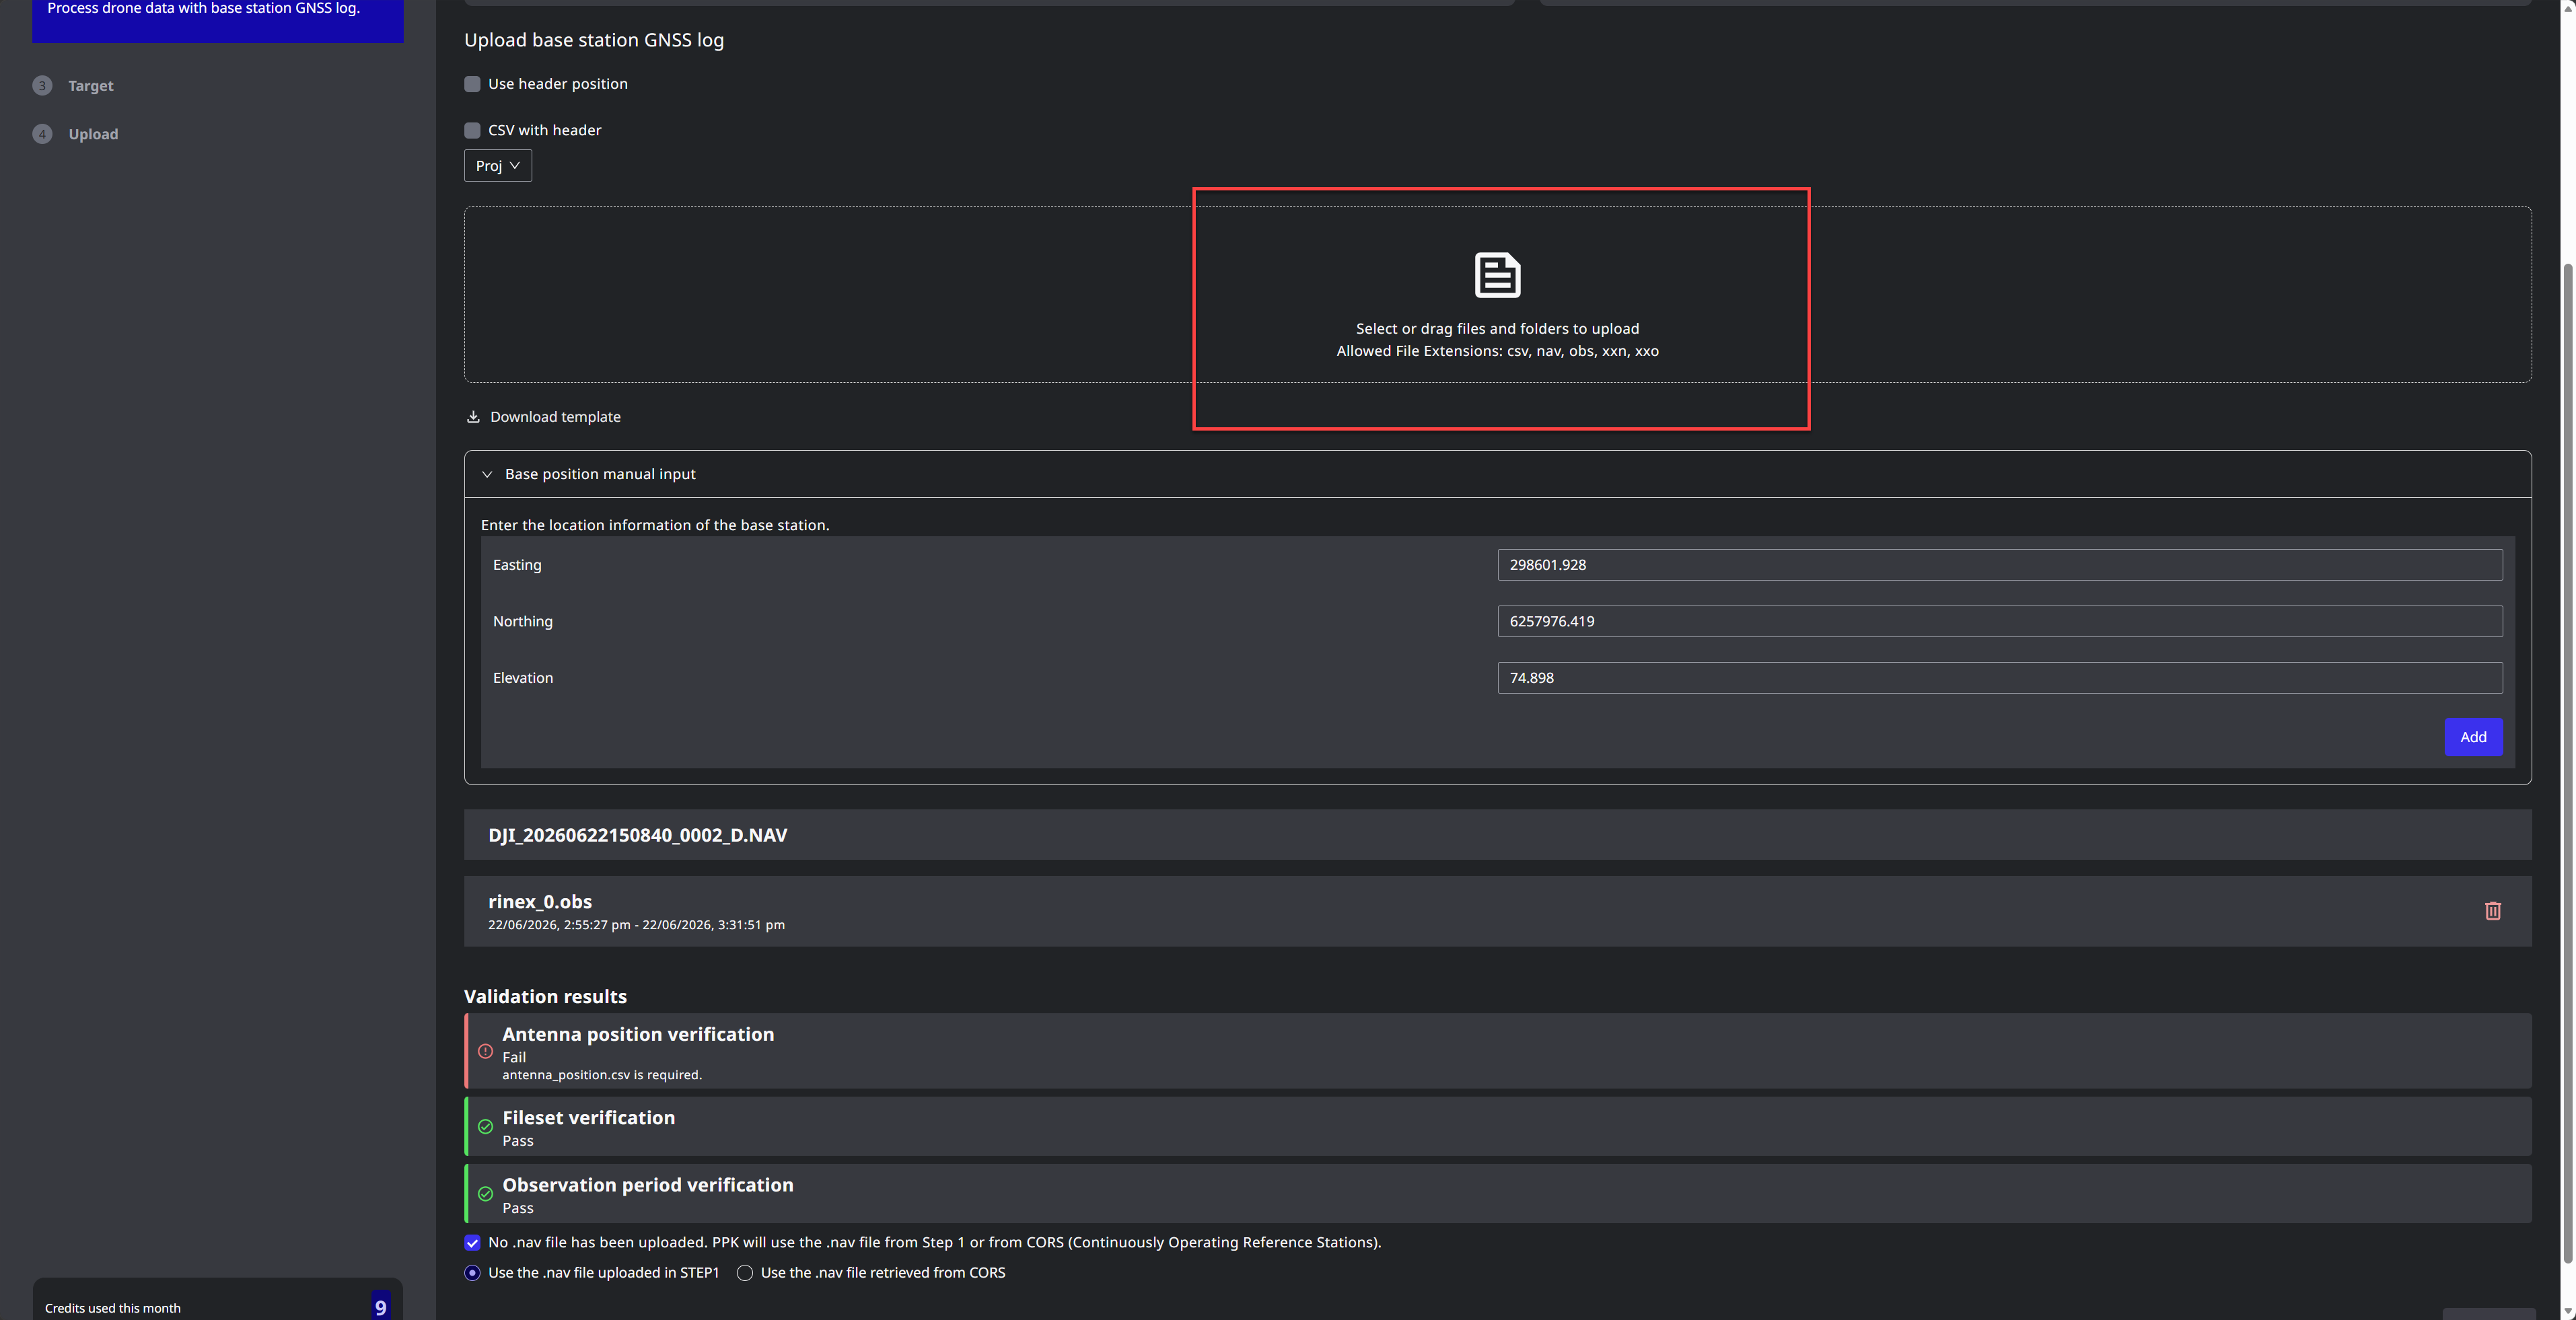Uncheck the No .nav file uploaded checkbox
Viewport: 2576px width, 1320px height.
pos(472,1243)
